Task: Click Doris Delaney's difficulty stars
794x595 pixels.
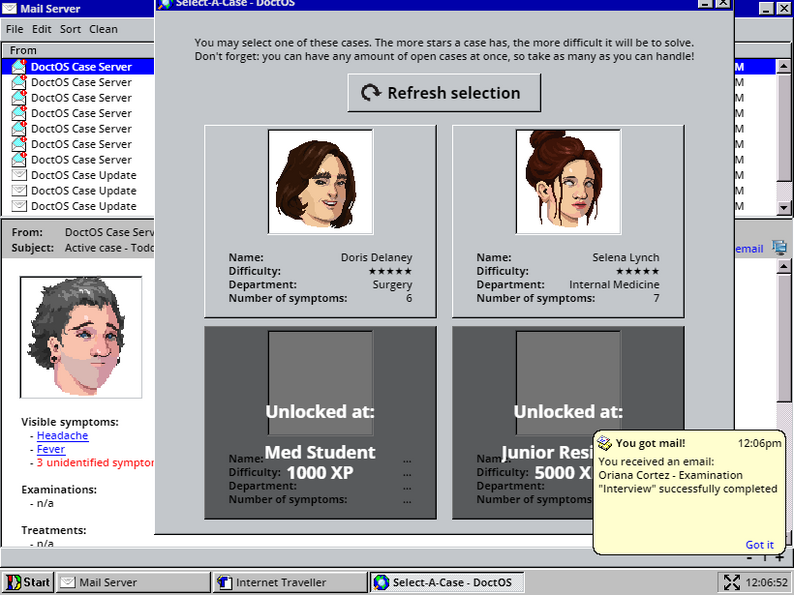Action: pyautogui.click(x=390, y=271)
